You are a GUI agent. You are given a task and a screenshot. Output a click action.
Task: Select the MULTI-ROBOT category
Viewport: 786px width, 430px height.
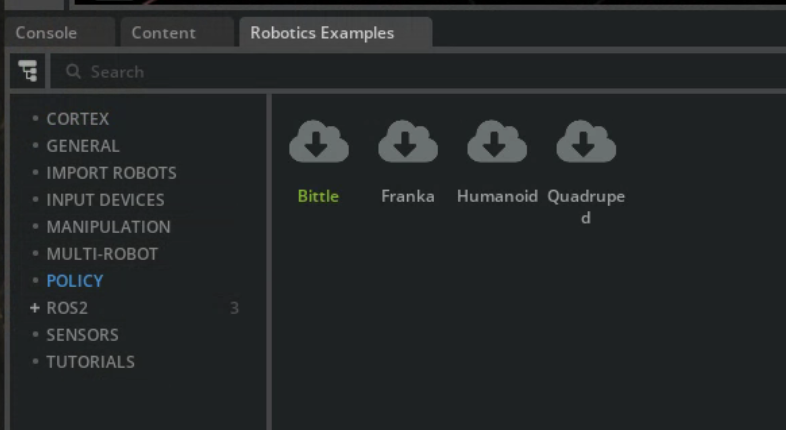point(101,254)
